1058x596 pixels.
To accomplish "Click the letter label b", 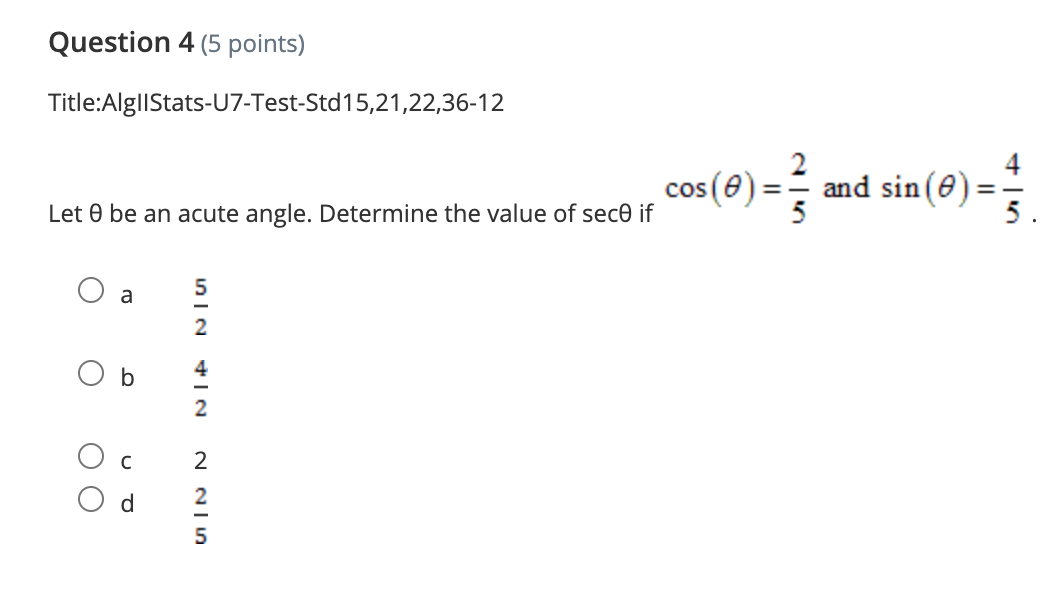I will (x=125, y=378).
